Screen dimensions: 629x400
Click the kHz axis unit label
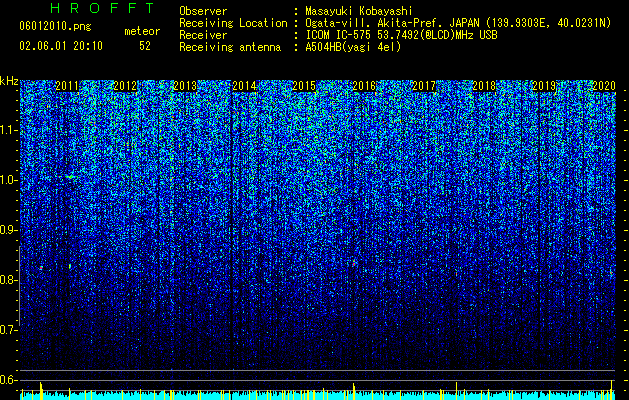point(9,81)
